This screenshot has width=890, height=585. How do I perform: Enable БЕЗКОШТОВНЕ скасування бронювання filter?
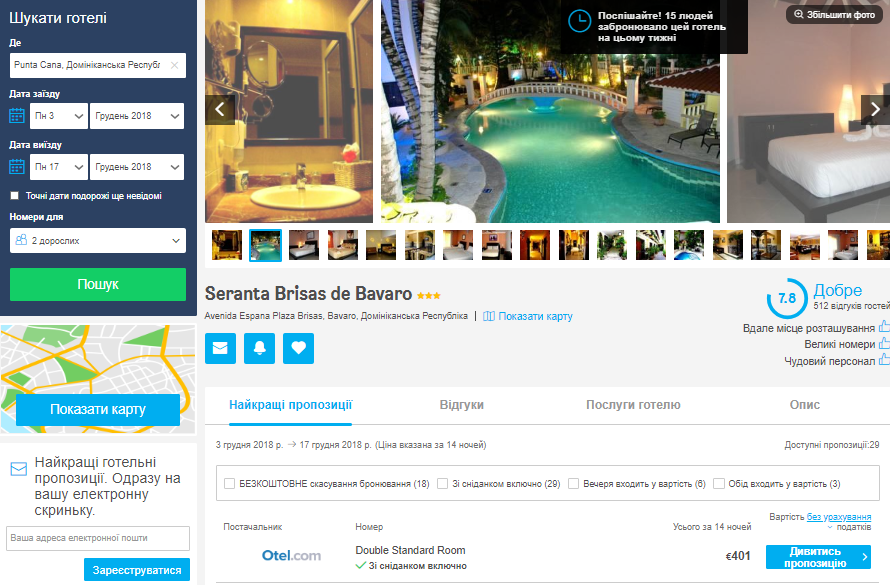230,484
